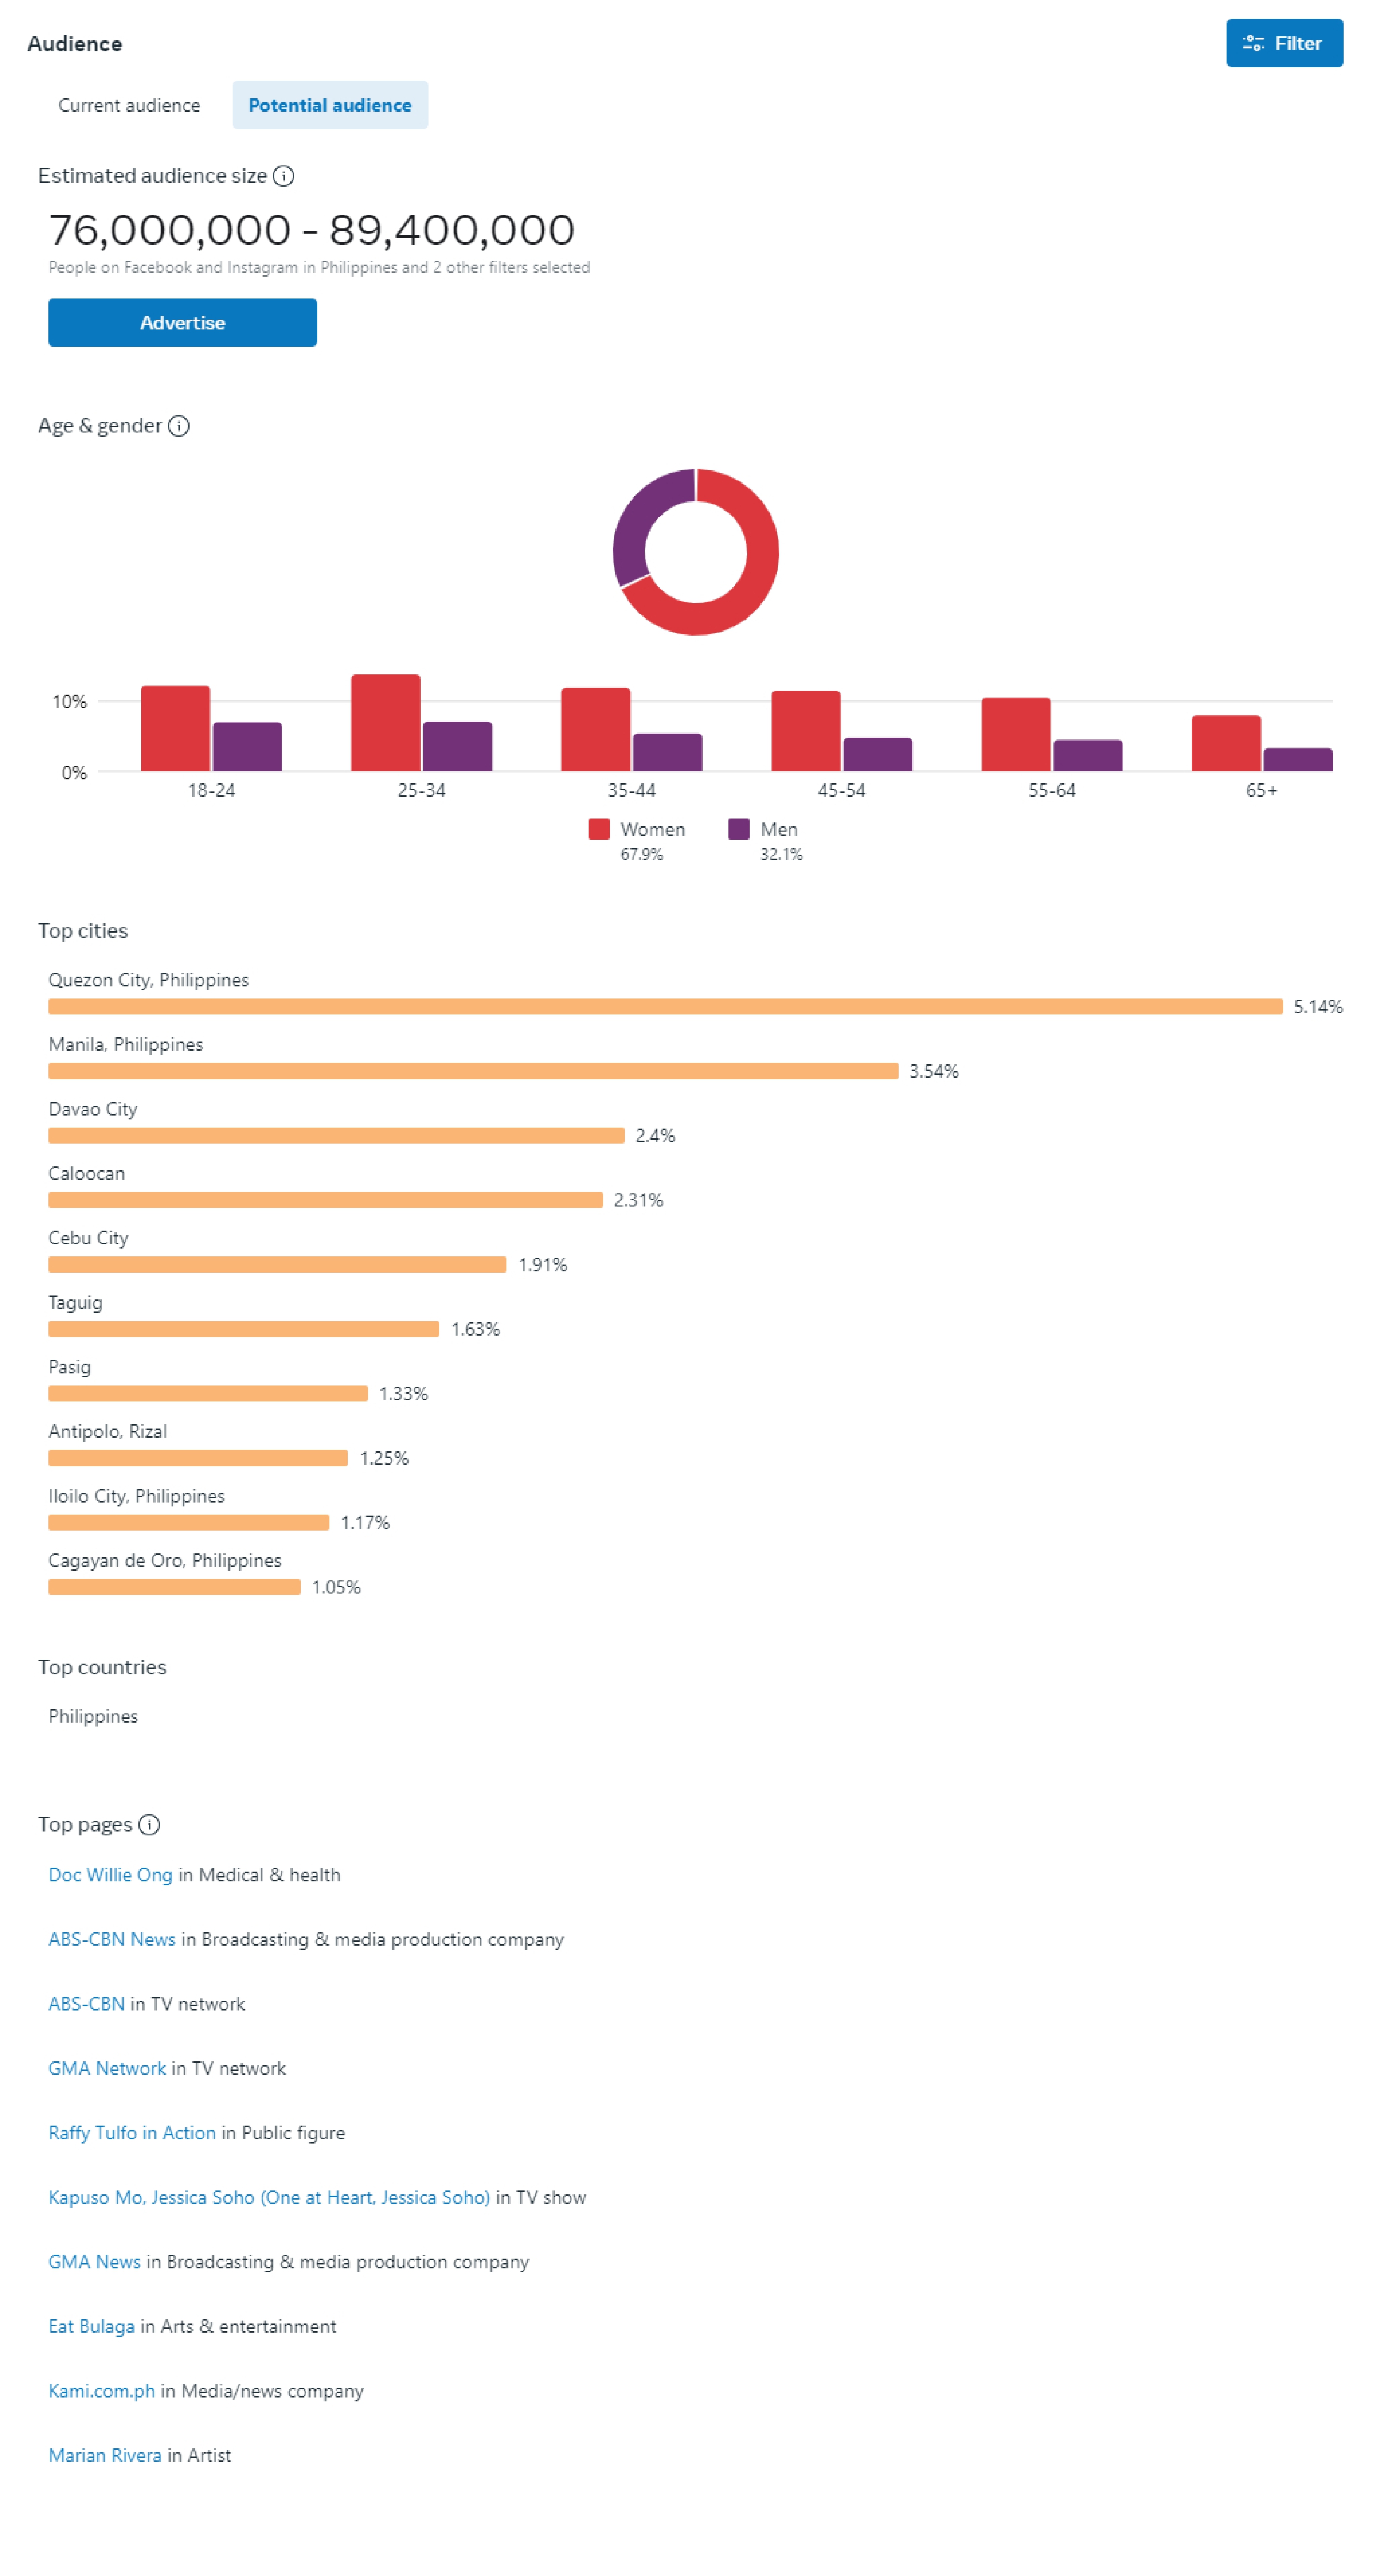
Task: Open the Doc Willie Ong page link
Action: pyautogui.click(x=110, y=1875)
